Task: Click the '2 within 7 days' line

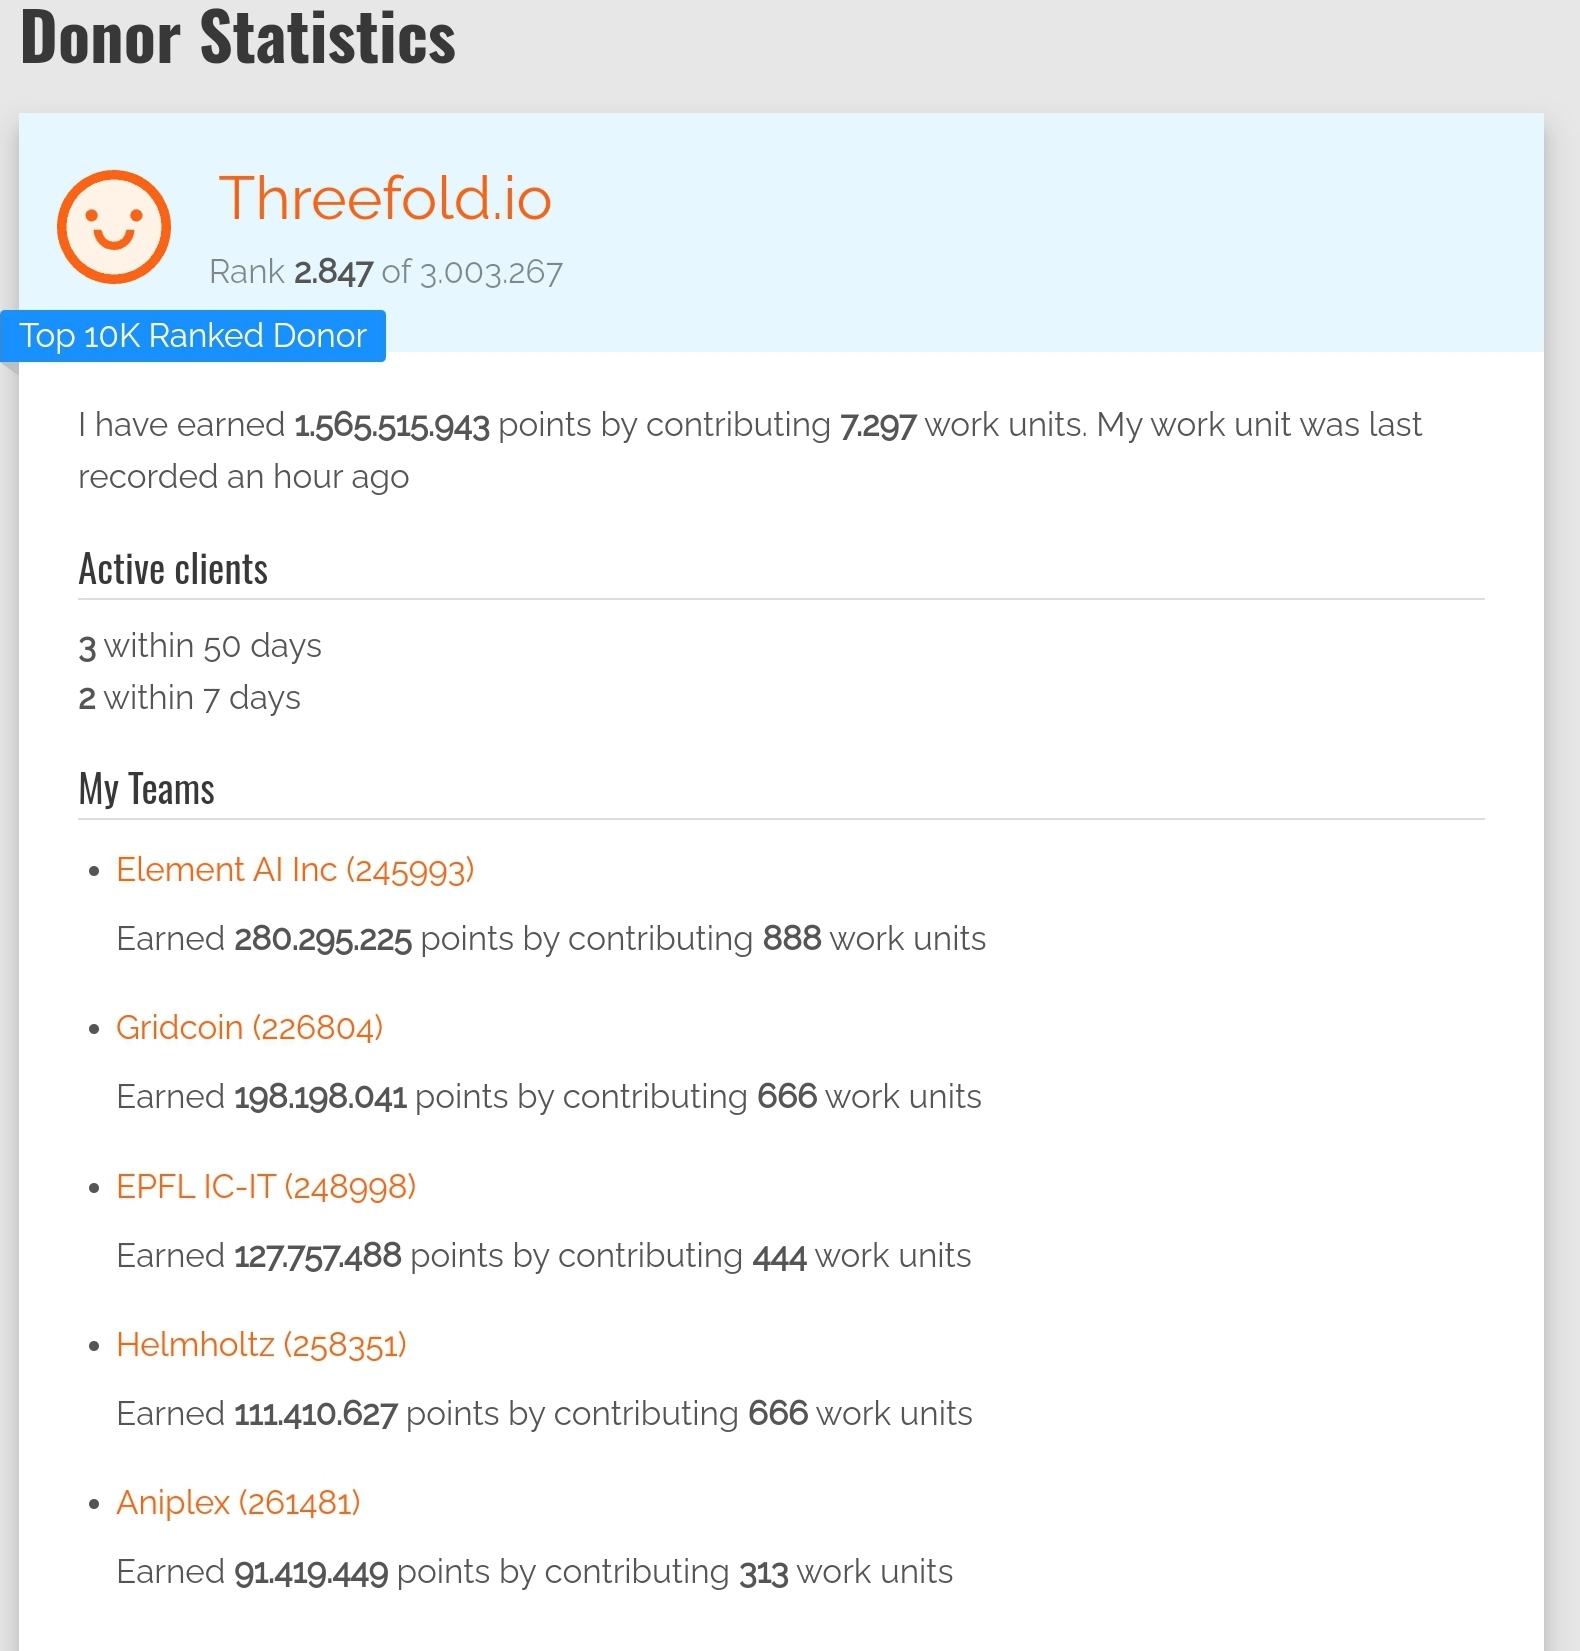Action: pos(189,698)
